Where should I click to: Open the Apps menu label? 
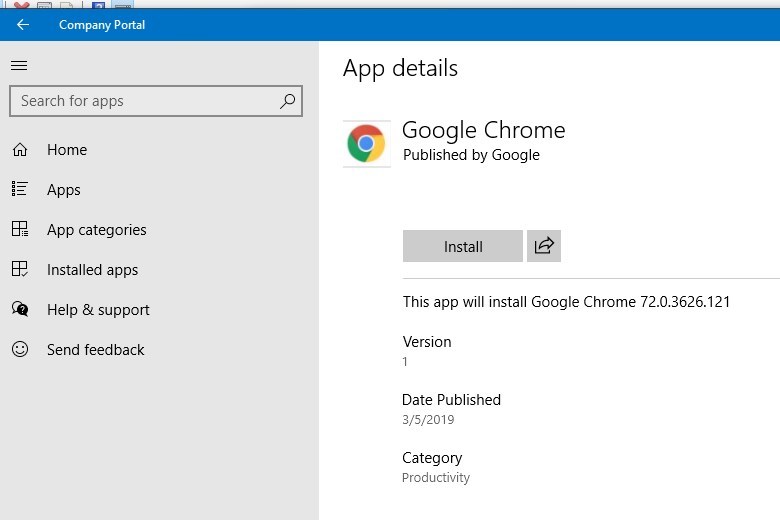(x=64, y=190)
